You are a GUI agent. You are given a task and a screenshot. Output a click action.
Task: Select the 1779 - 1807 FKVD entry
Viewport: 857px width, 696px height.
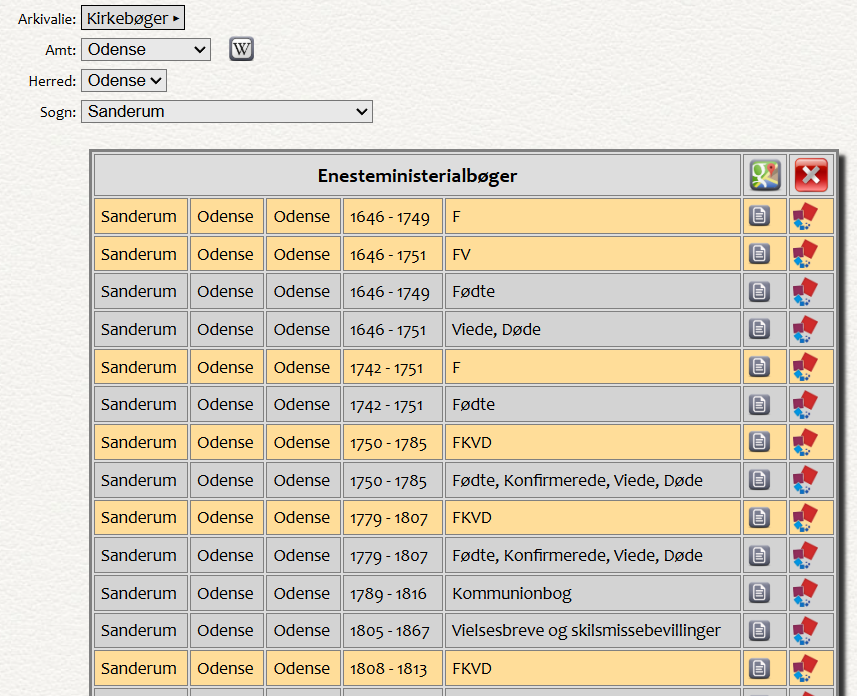click(472, 518)
